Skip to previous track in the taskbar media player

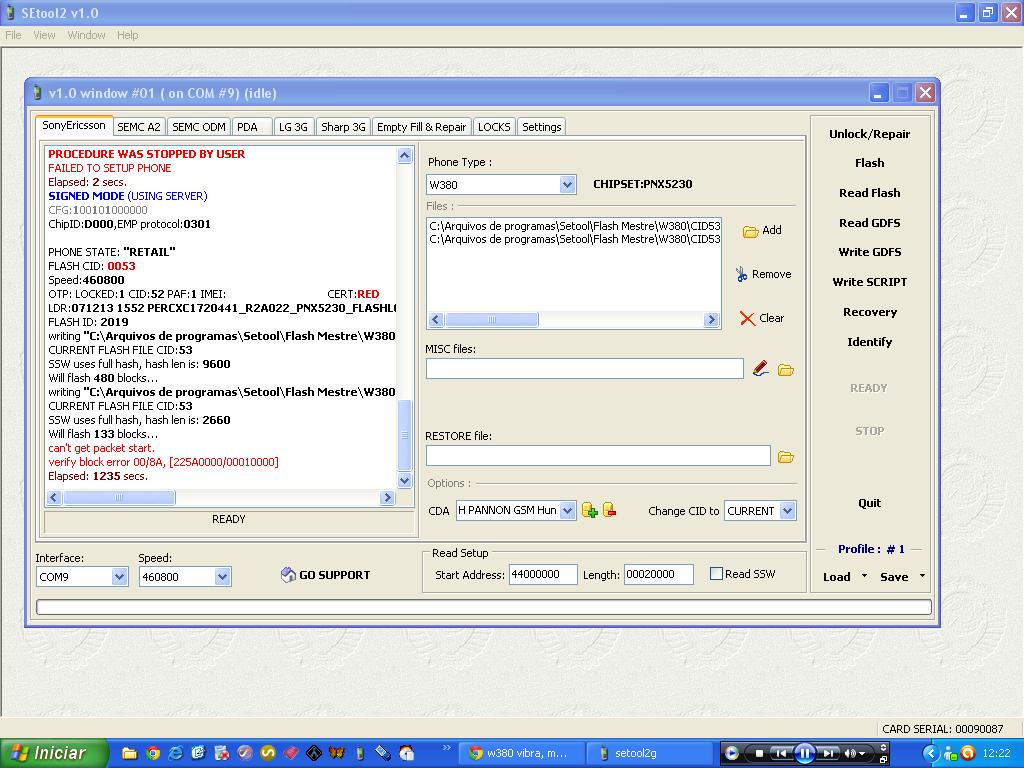(x=780, y=753)
